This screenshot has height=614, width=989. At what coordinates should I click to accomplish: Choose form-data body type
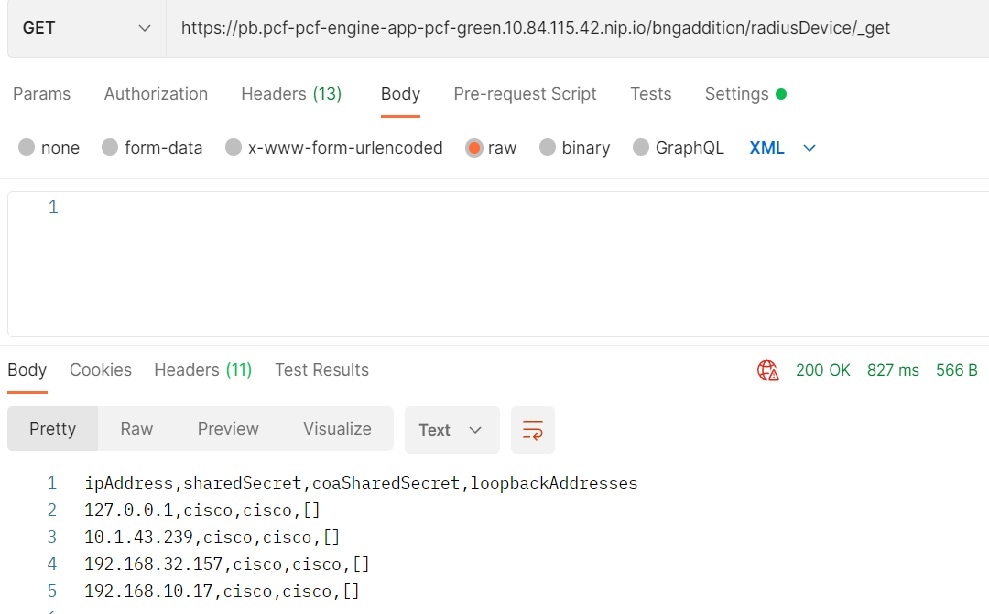152,148
